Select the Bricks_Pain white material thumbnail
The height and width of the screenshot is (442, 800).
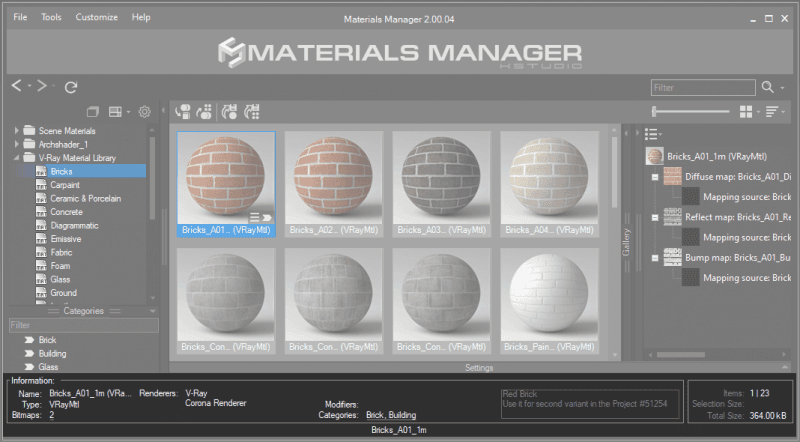549,301
